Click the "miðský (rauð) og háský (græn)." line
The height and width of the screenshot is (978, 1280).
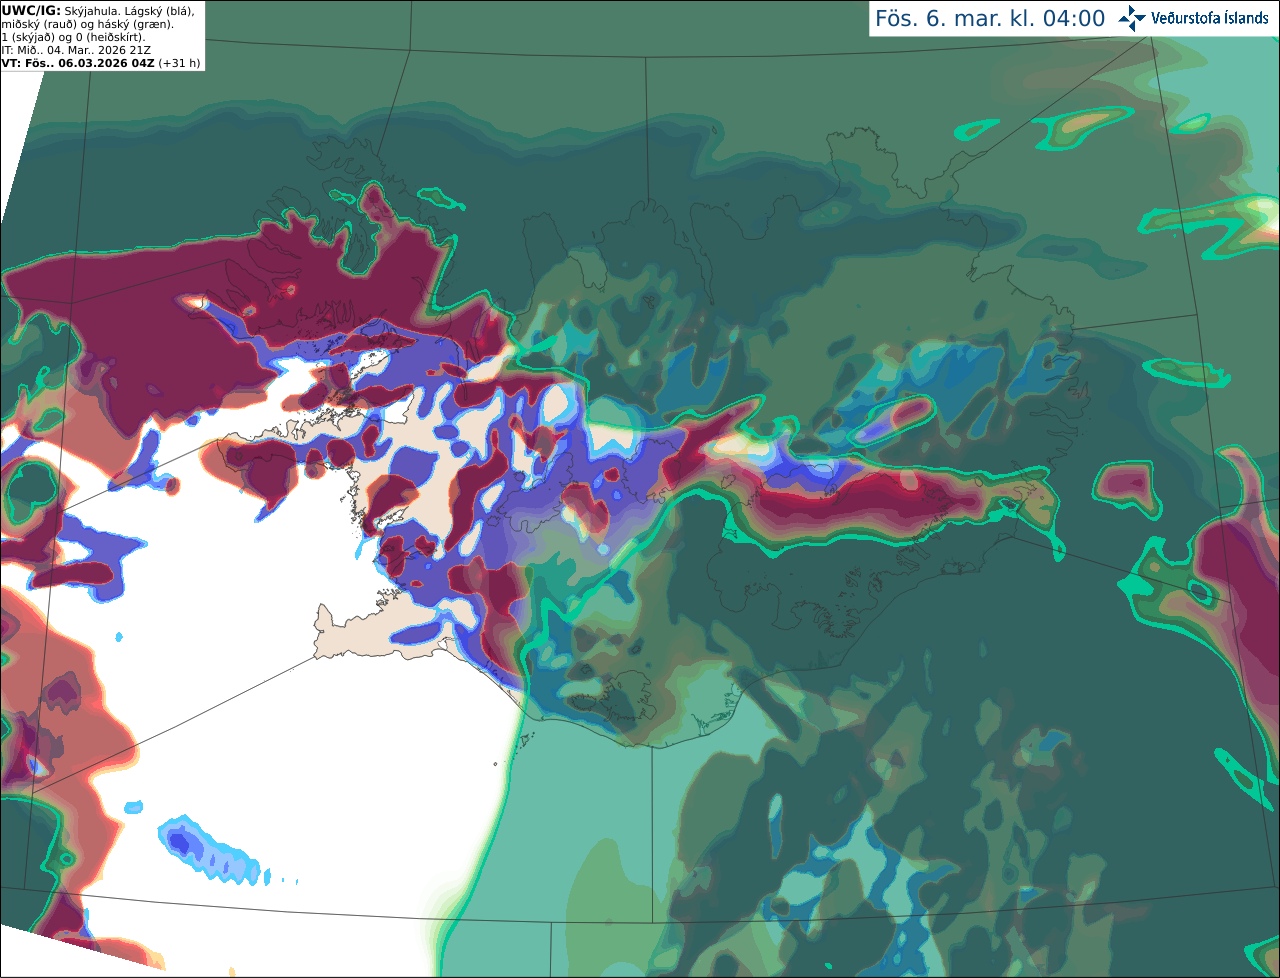coord(87,24)
